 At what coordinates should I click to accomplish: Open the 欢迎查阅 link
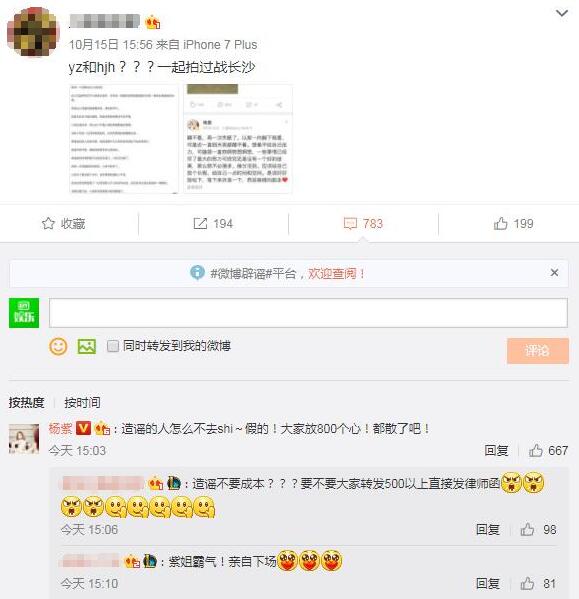pyautogui.click(x=336, y=274)
